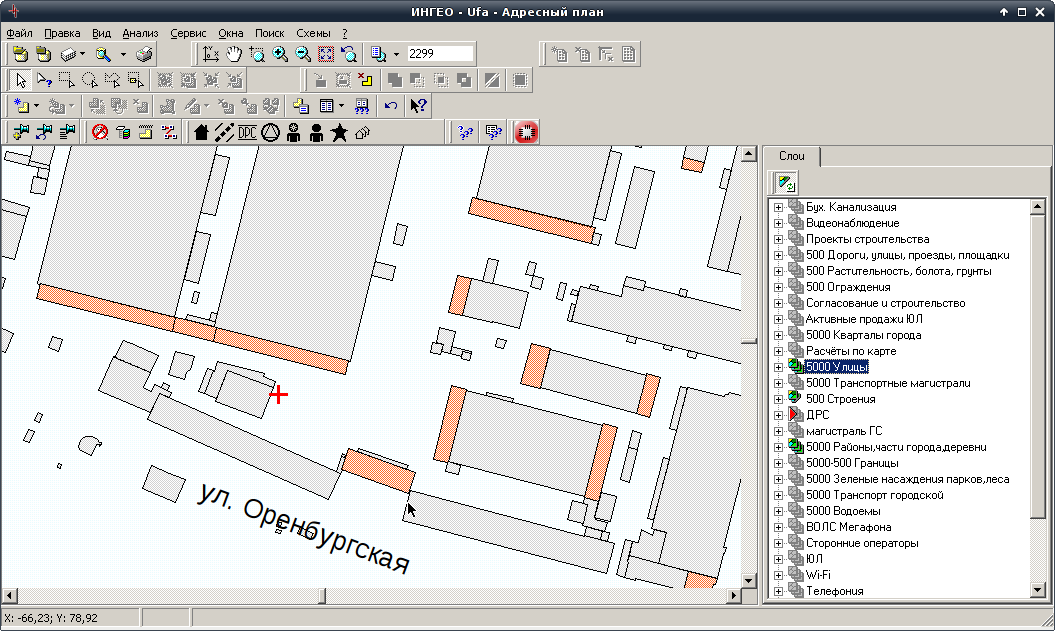Expand the Видеонаблюдение layer node

778,223
